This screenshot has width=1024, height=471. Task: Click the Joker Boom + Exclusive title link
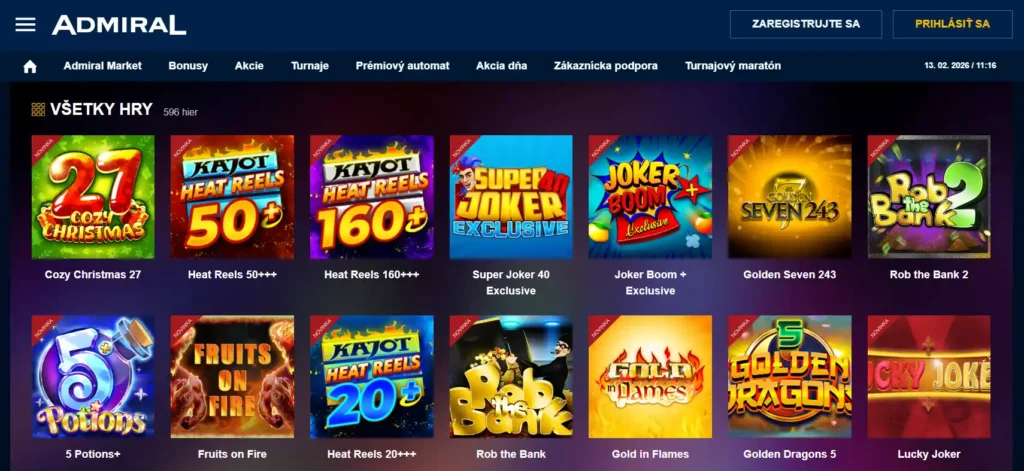tap(650, 283)
